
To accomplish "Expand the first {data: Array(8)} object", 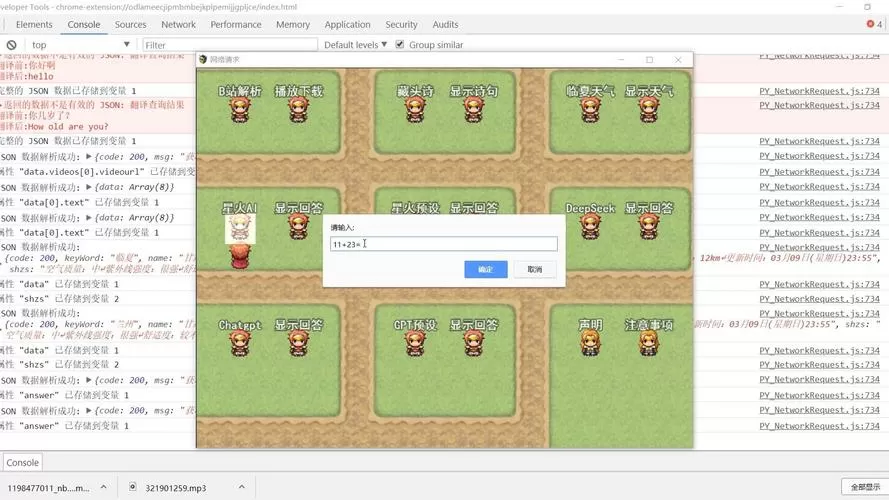I will point(89,187).
